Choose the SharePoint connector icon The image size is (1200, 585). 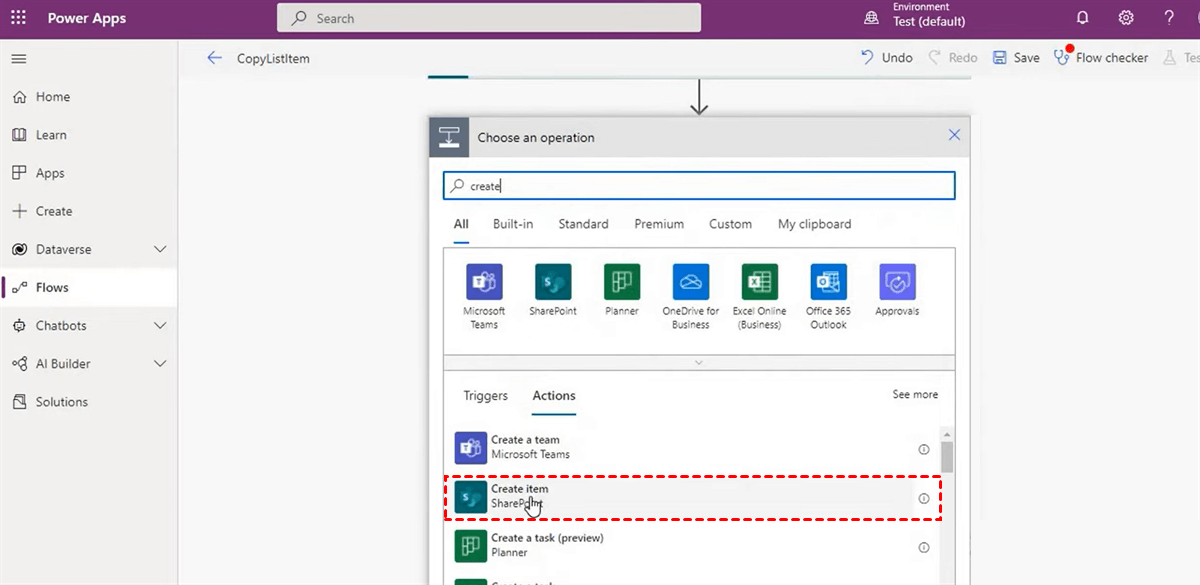tap(553, 283)
